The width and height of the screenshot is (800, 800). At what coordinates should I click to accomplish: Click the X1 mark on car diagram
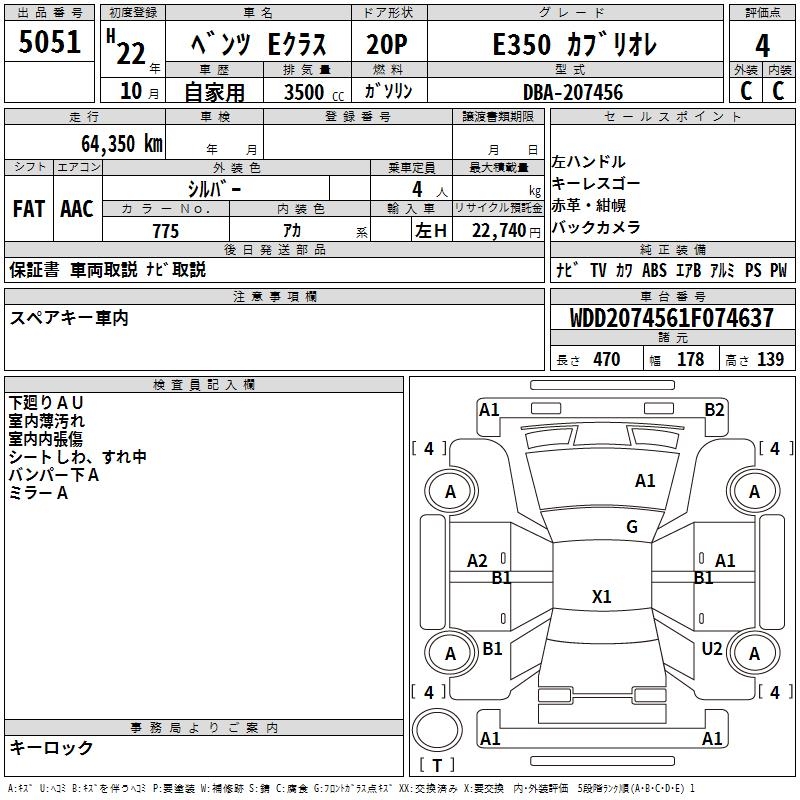click(602, 596)
